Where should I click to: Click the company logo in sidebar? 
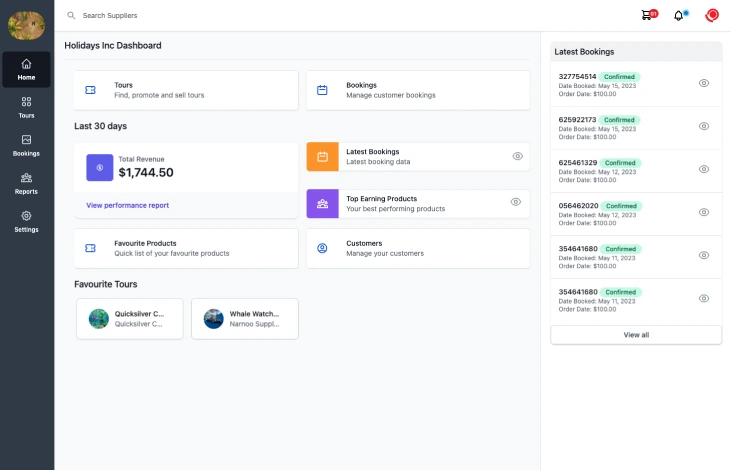(26, 25)
